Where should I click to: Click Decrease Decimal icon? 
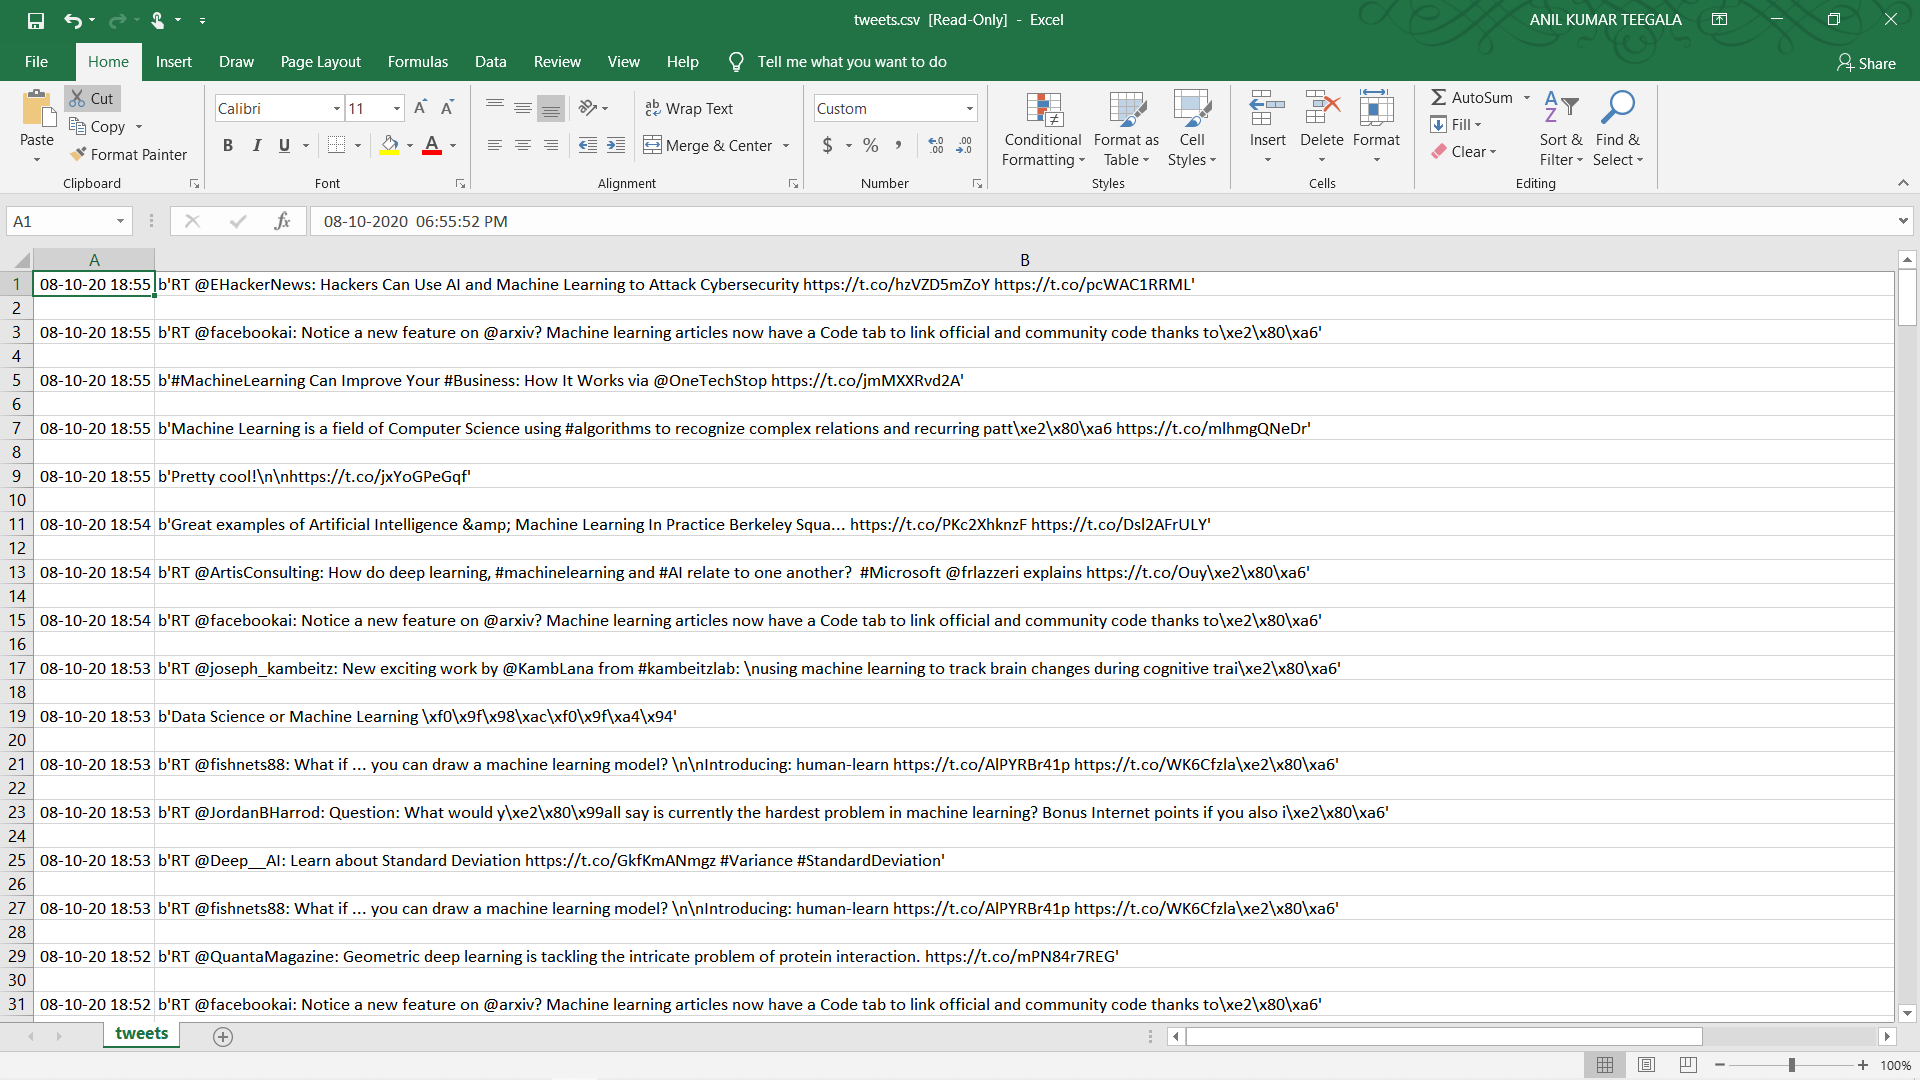pos(964,145)
